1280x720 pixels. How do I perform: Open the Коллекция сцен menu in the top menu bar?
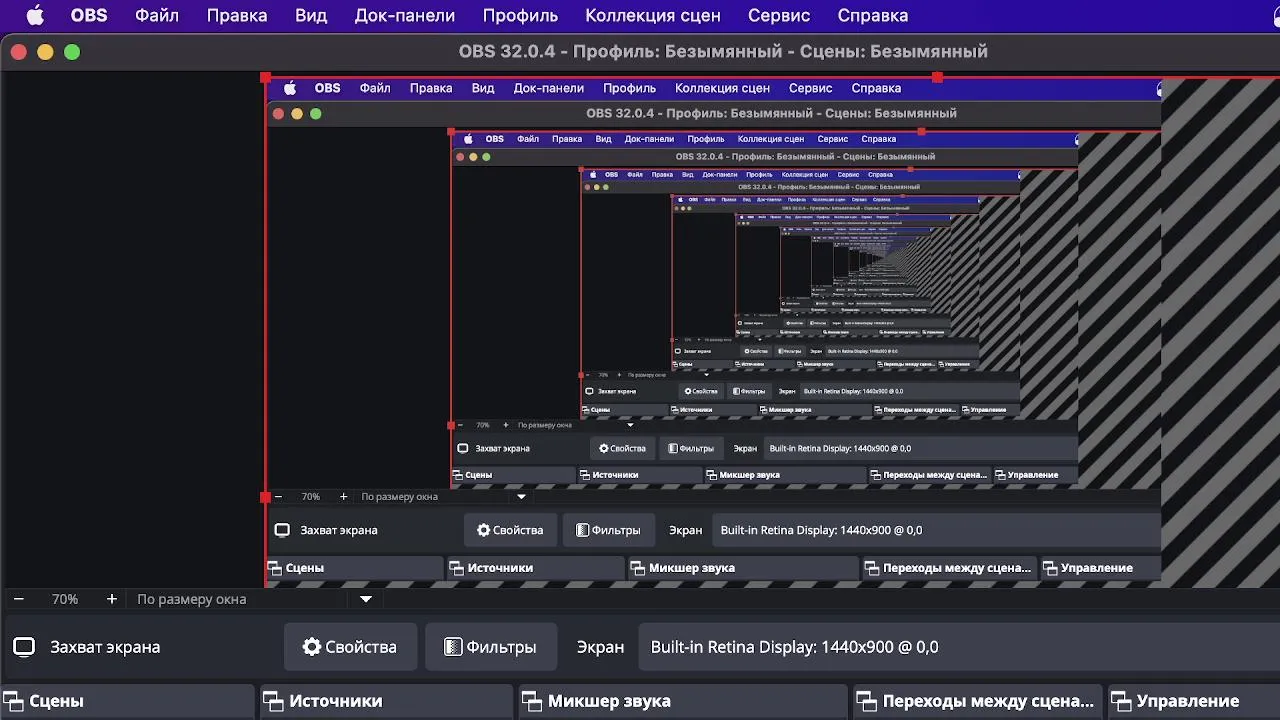point(652,15)
